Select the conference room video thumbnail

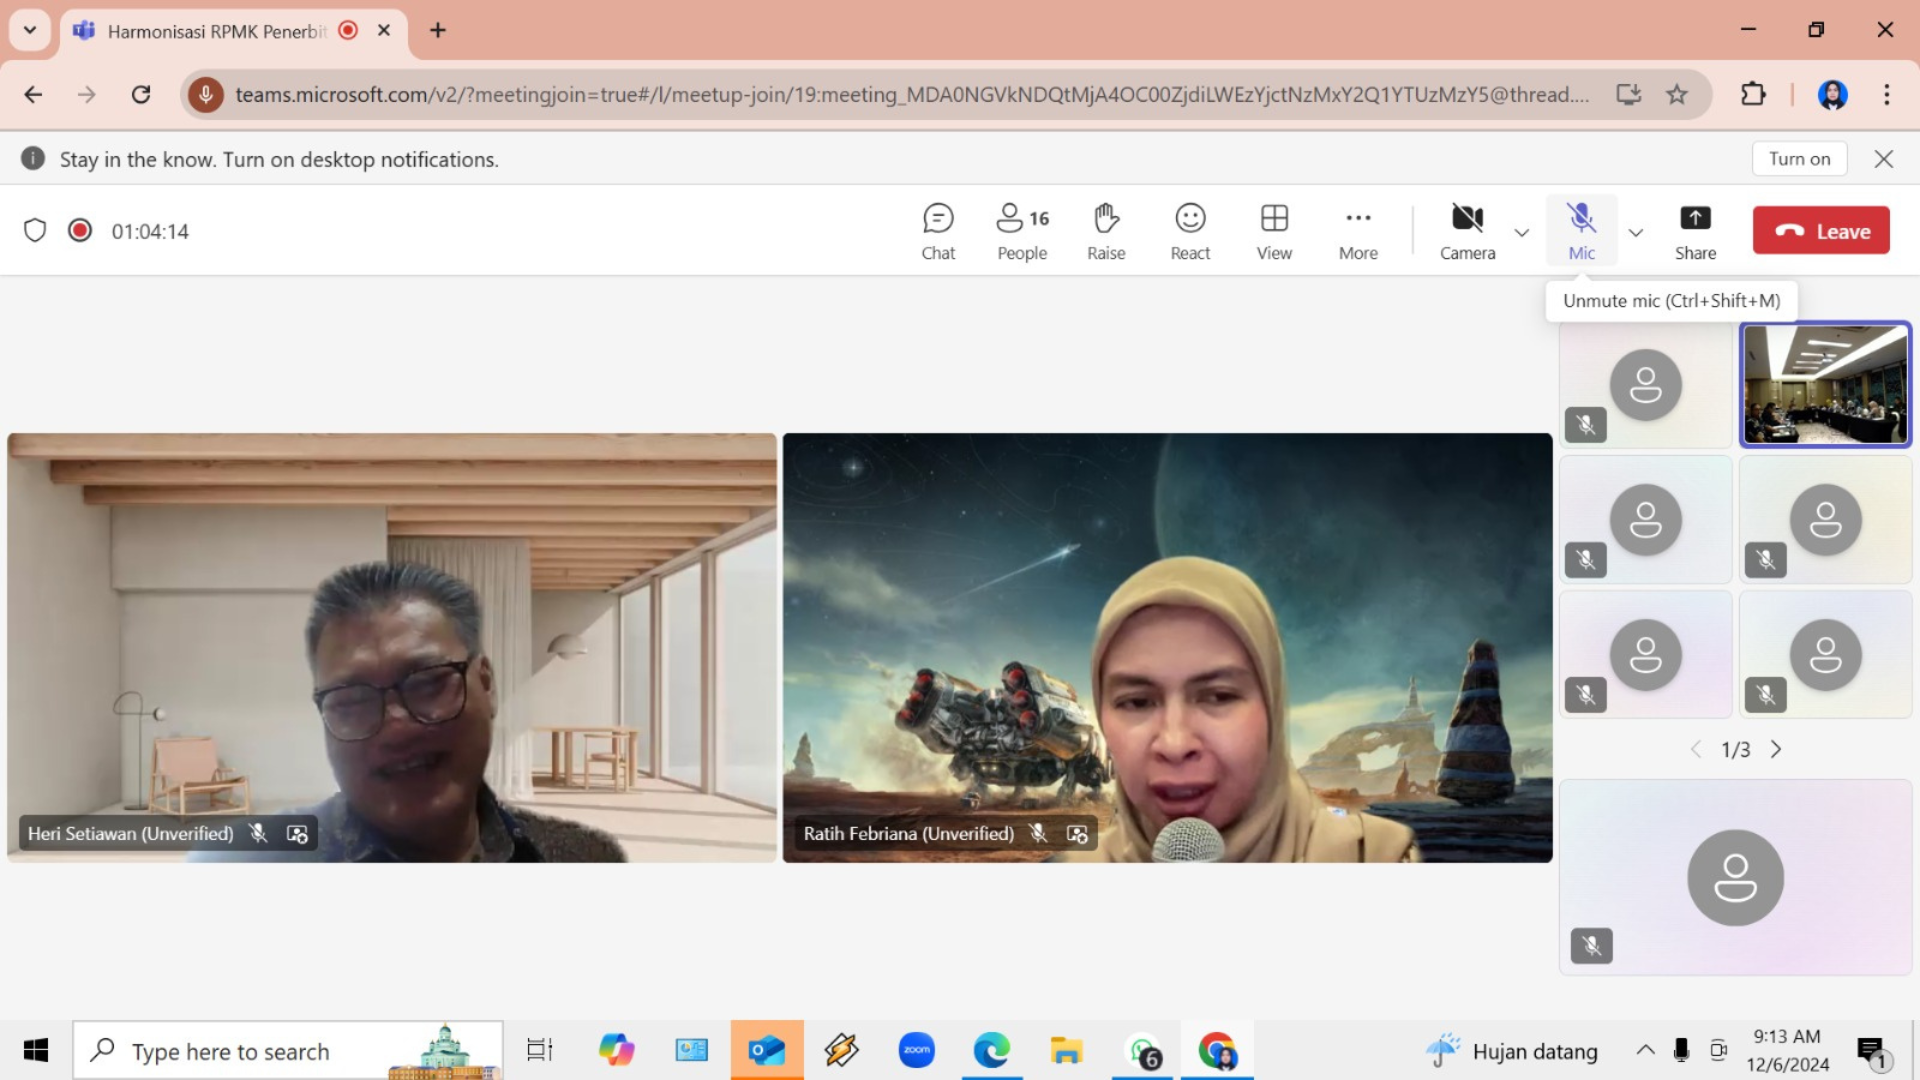point(1825,385)
